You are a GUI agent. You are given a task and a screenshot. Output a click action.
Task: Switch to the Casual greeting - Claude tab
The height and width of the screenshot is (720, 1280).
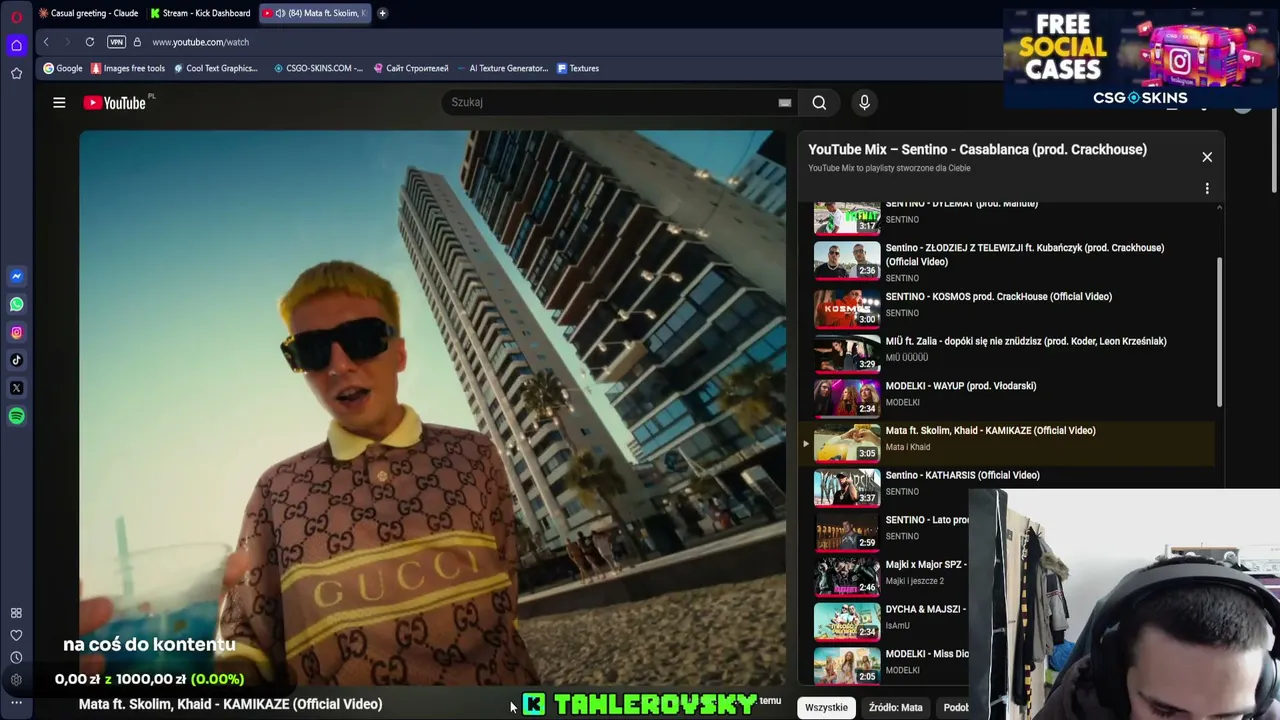pyautogui.click(x=88, y=13)
